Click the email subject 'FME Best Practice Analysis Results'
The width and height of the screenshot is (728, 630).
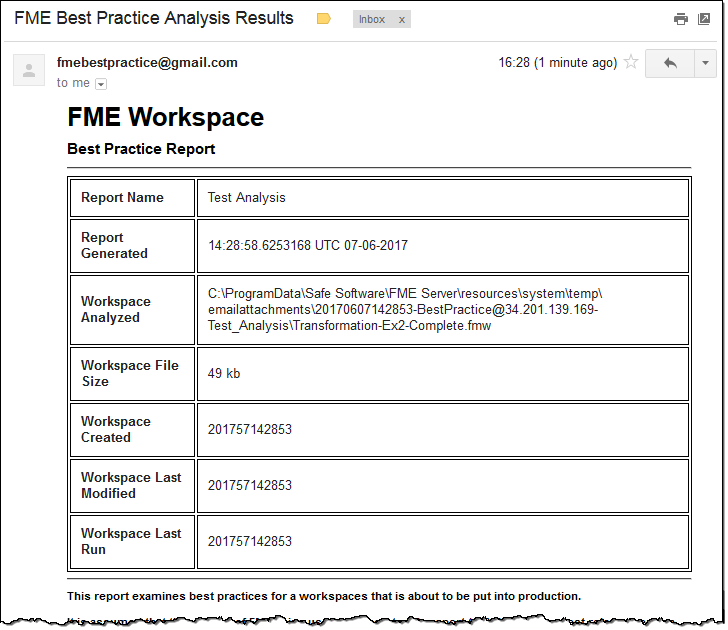point(154,18)
